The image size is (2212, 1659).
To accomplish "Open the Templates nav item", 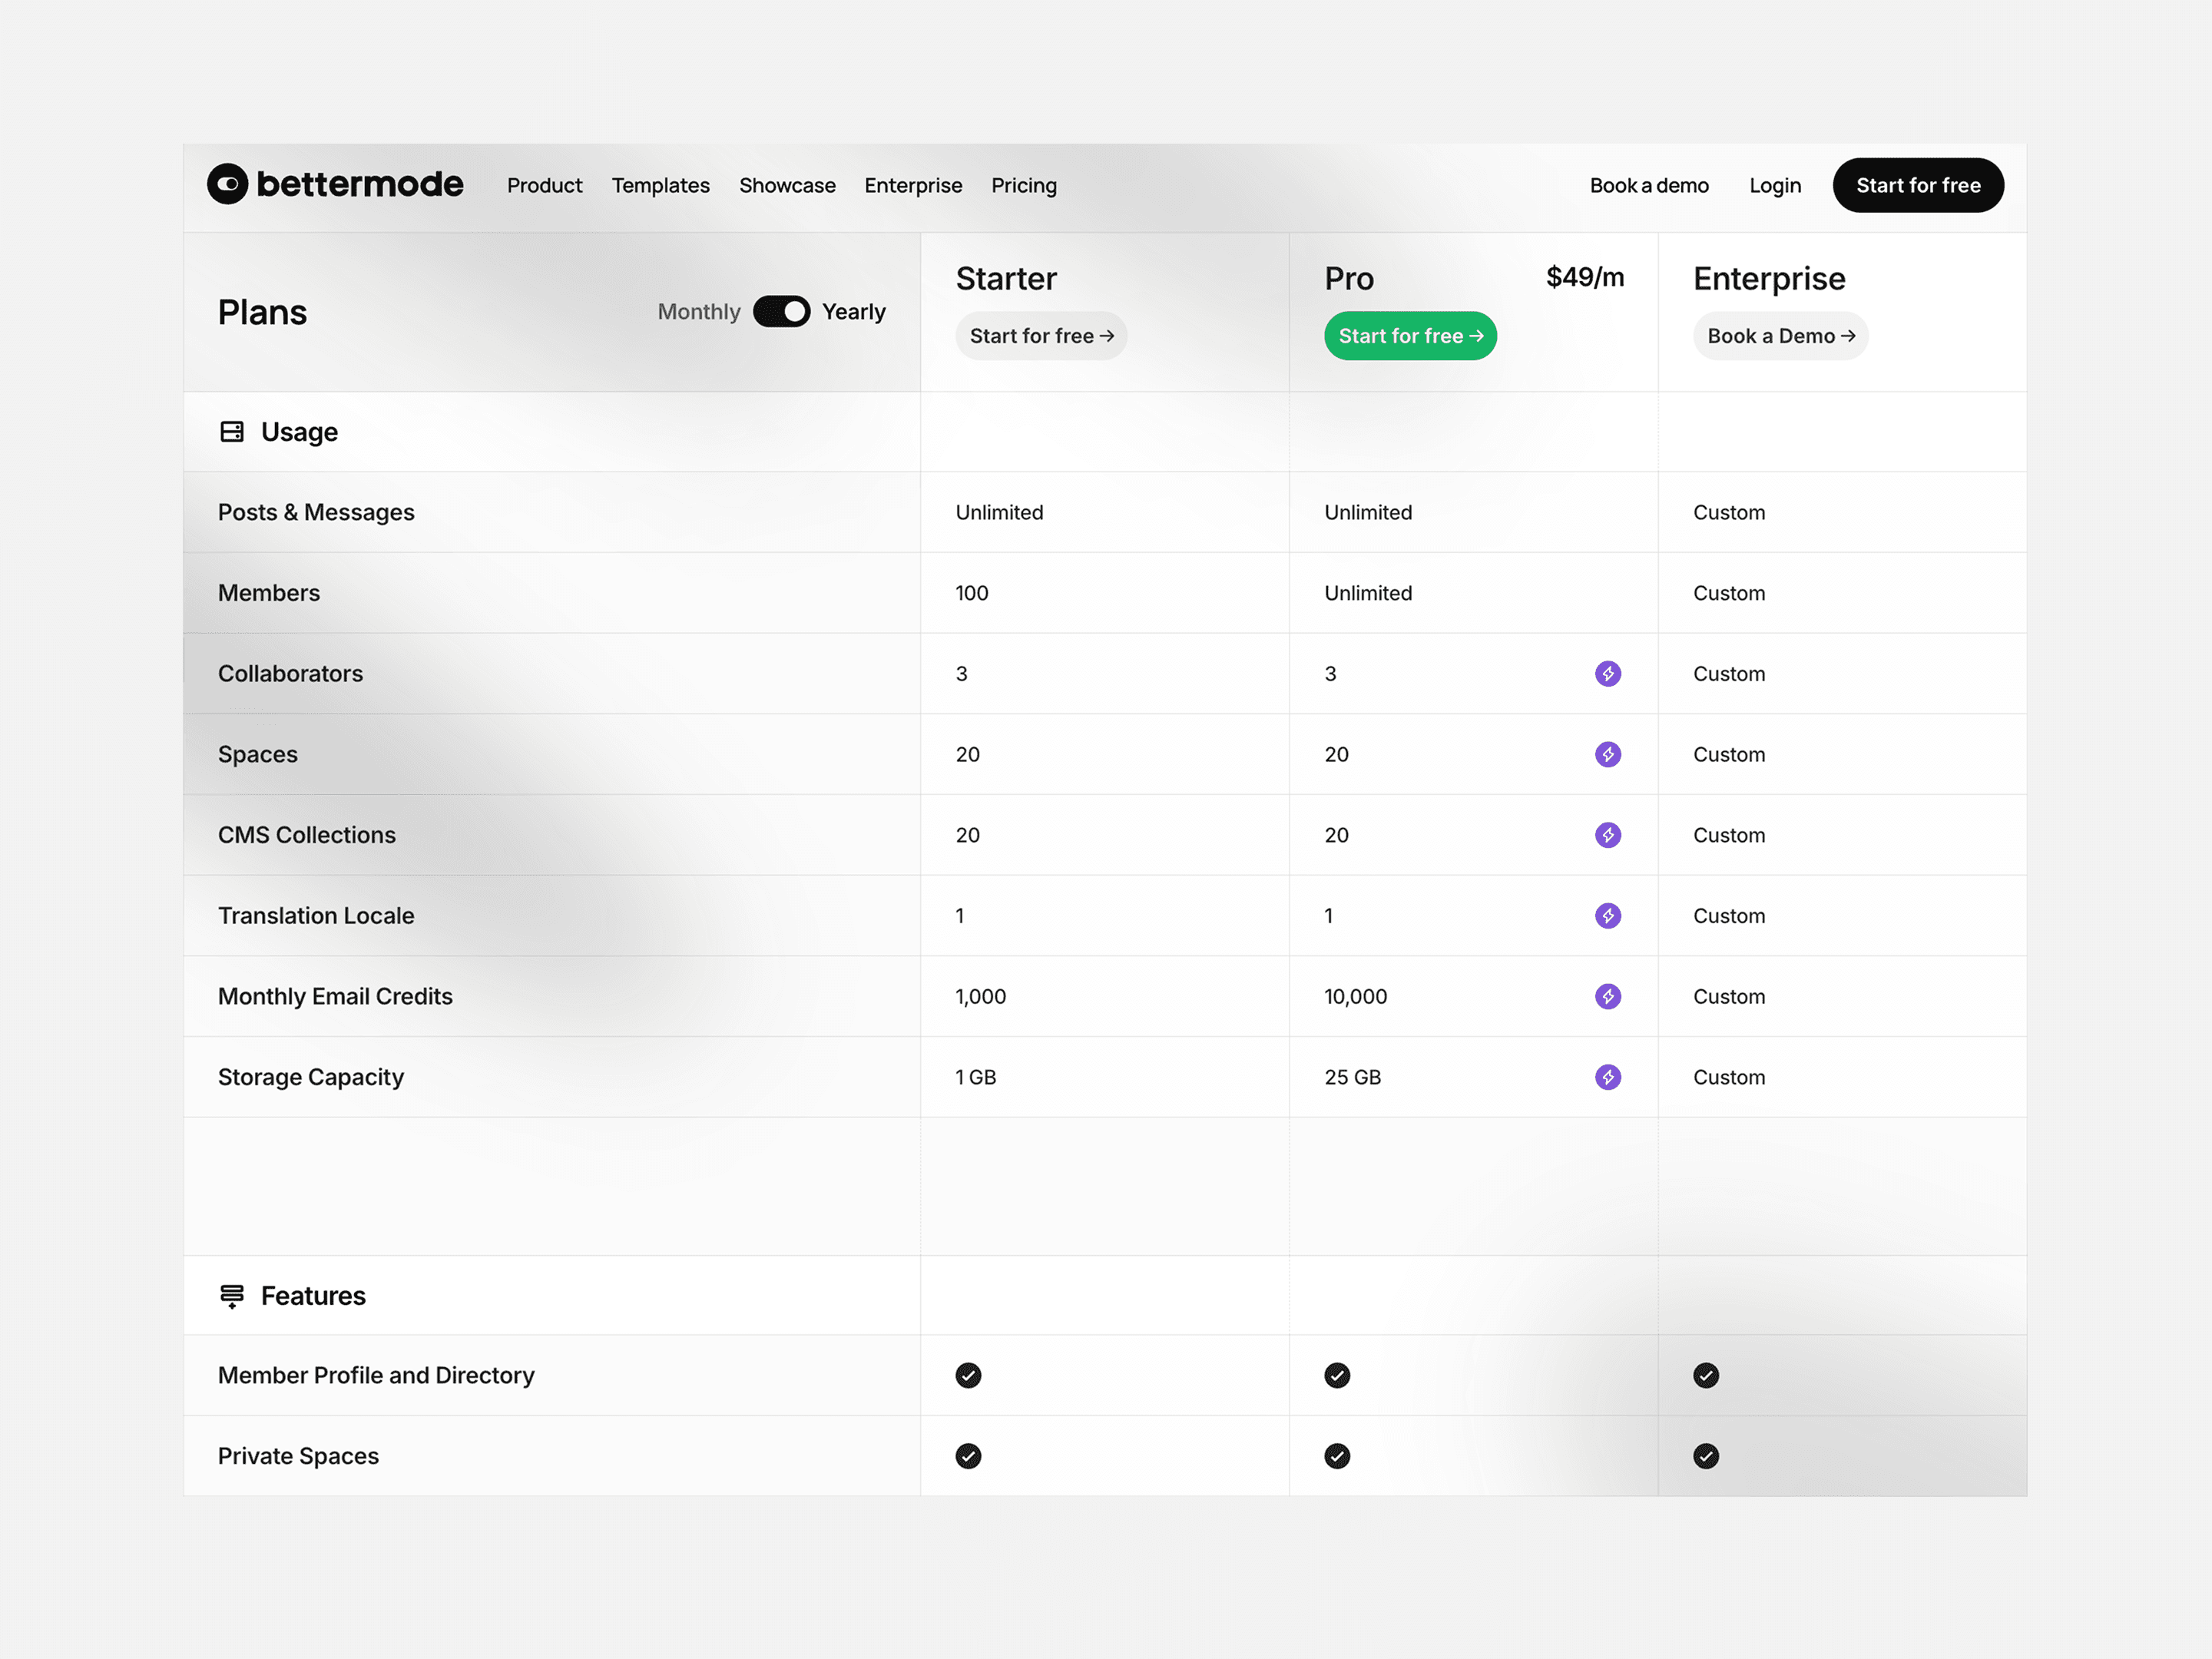I will tap(660, 186).
